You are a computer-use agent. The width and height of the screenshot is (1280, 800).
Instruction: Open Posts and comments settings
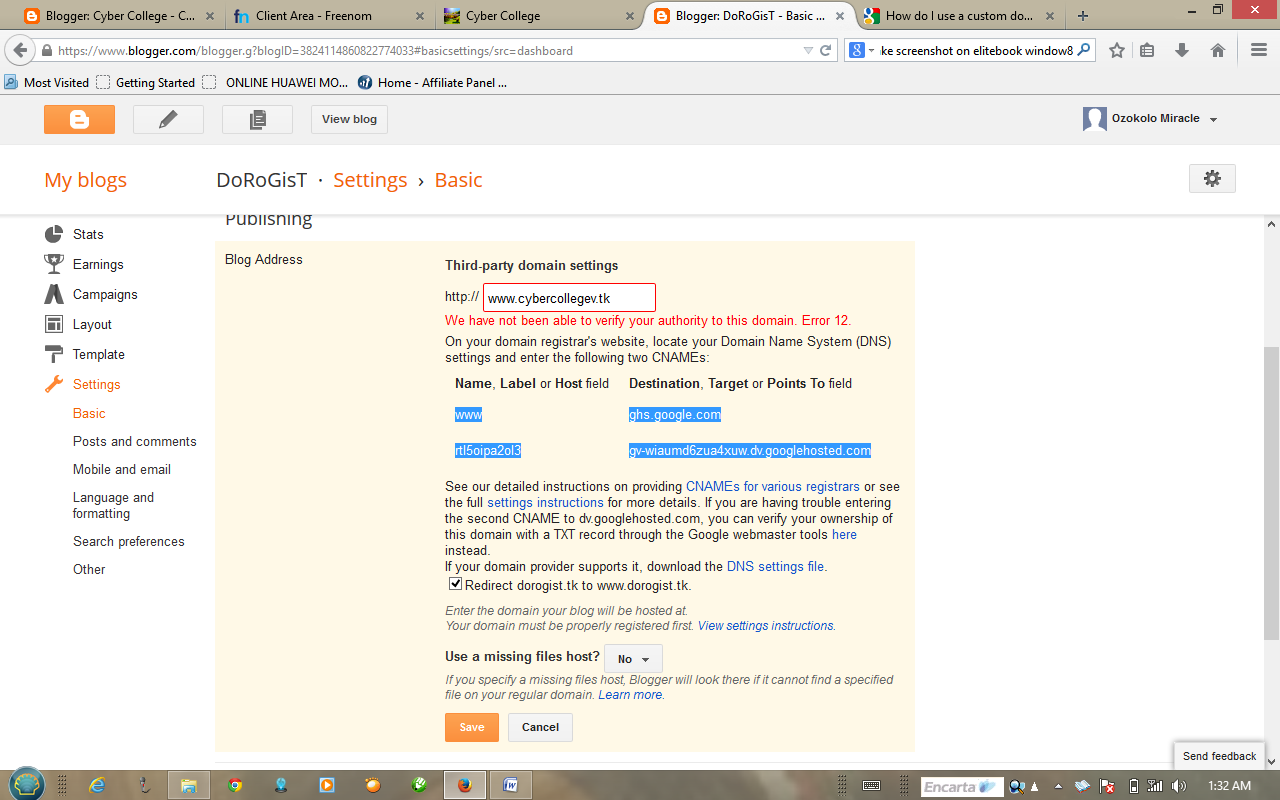[135, 441]
